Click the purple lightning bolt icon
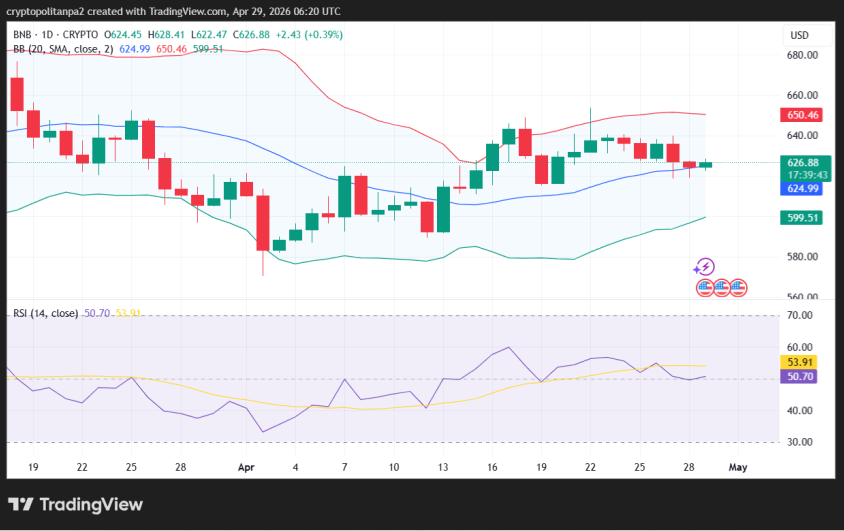844x531 pixels. [x=704, y=266]
